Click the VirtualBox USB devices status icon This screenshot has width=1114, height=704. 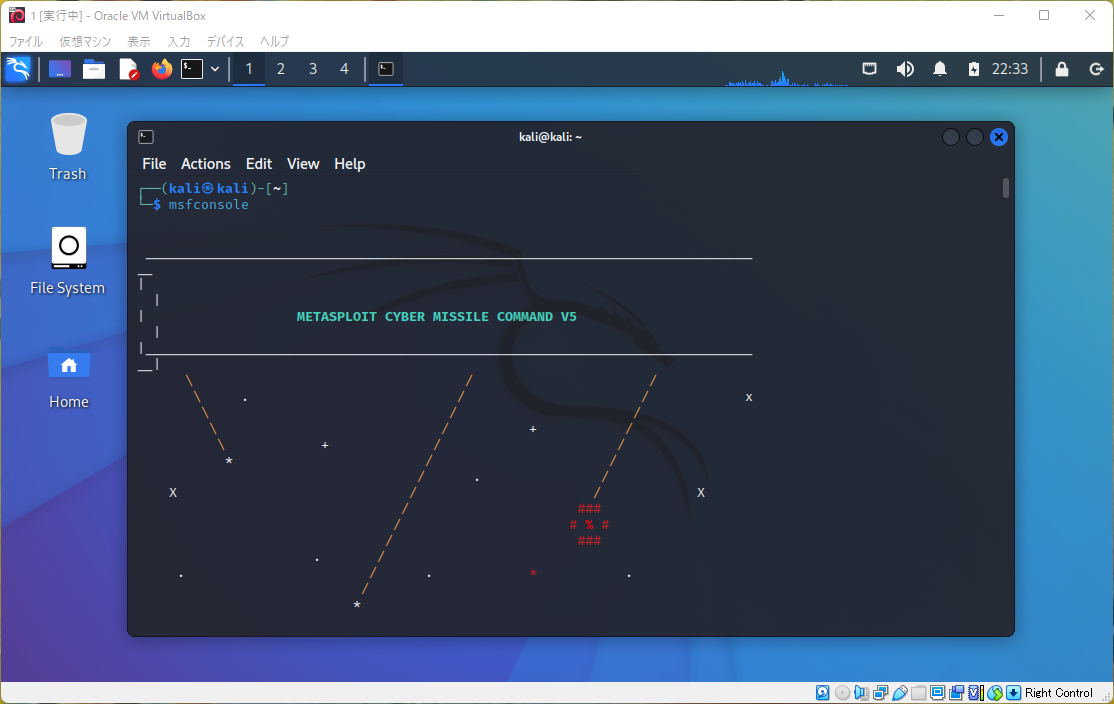coord(899,693)
